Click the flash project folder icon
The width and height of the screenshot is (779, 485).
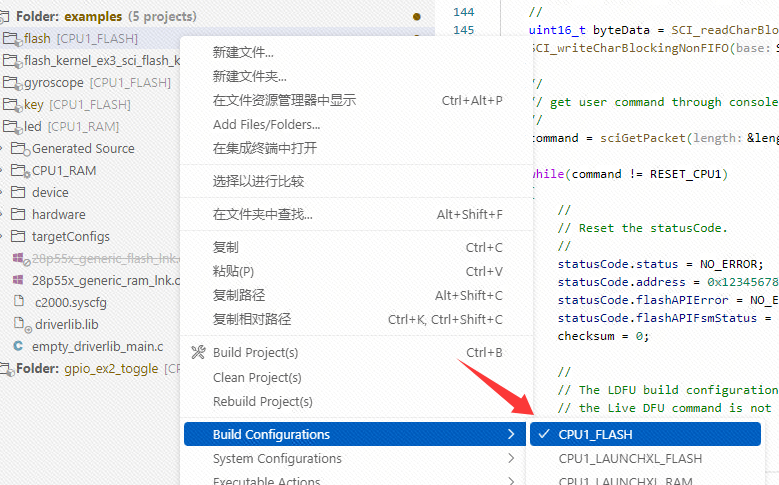pyautogui.click(x=12, y=39)
